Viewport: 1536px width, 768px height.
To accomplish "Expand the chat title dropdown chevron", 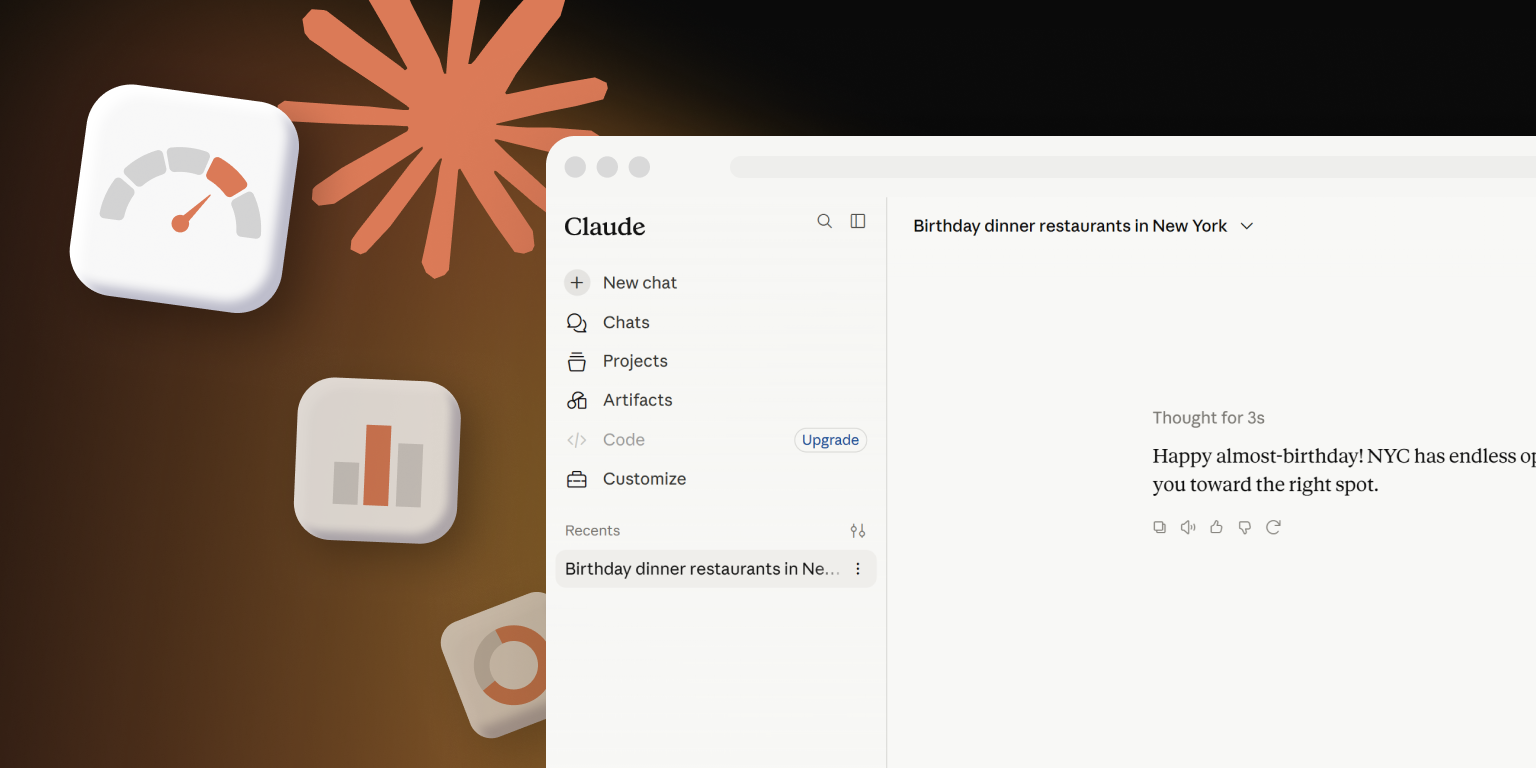I will [1247, 226].
